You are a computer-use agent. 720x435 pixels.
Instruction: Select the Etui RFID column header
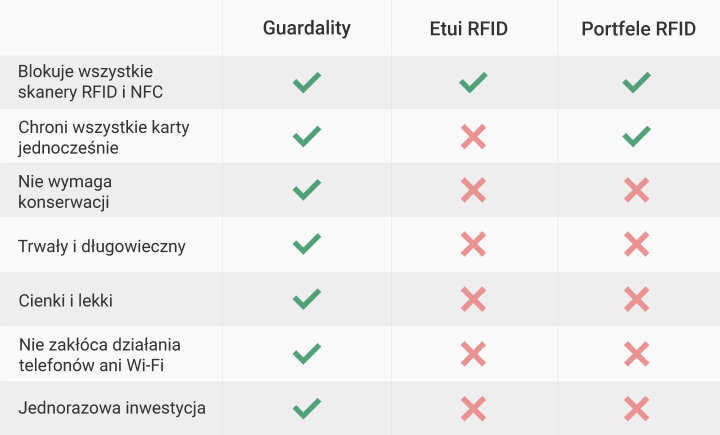pyautogui.click(x=469, y=28)
